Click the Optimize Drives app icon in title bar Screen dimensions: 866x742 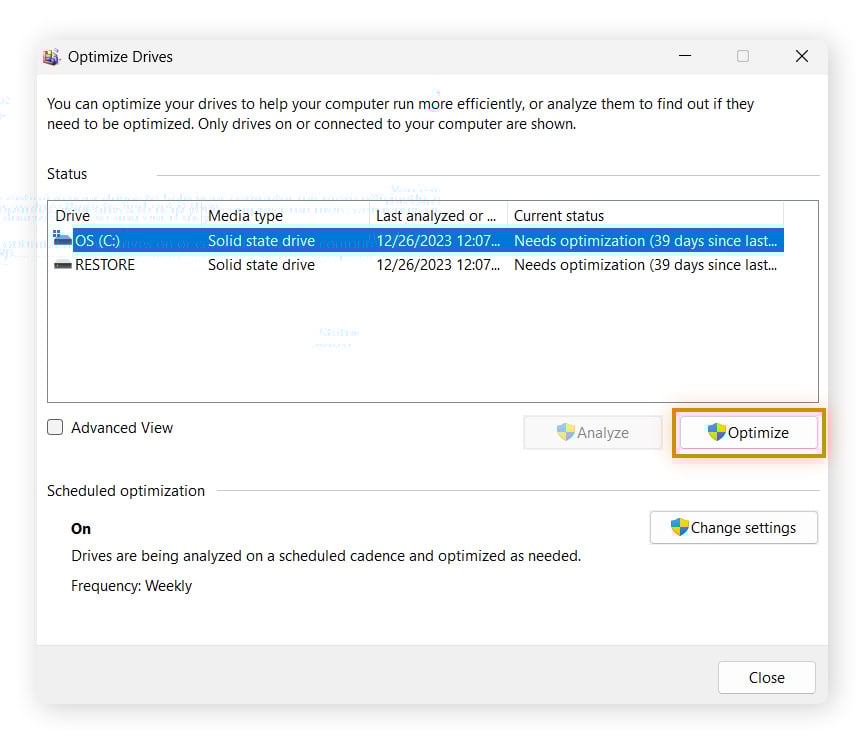(52, 57)
